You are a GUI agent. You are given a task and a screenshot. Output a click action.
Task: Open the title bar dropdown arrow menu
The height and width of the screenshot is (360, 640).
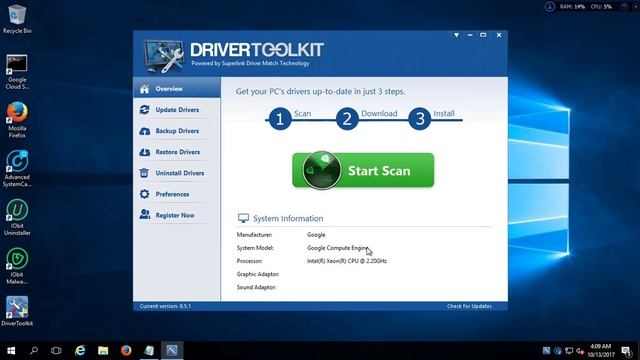coord(456,35)
